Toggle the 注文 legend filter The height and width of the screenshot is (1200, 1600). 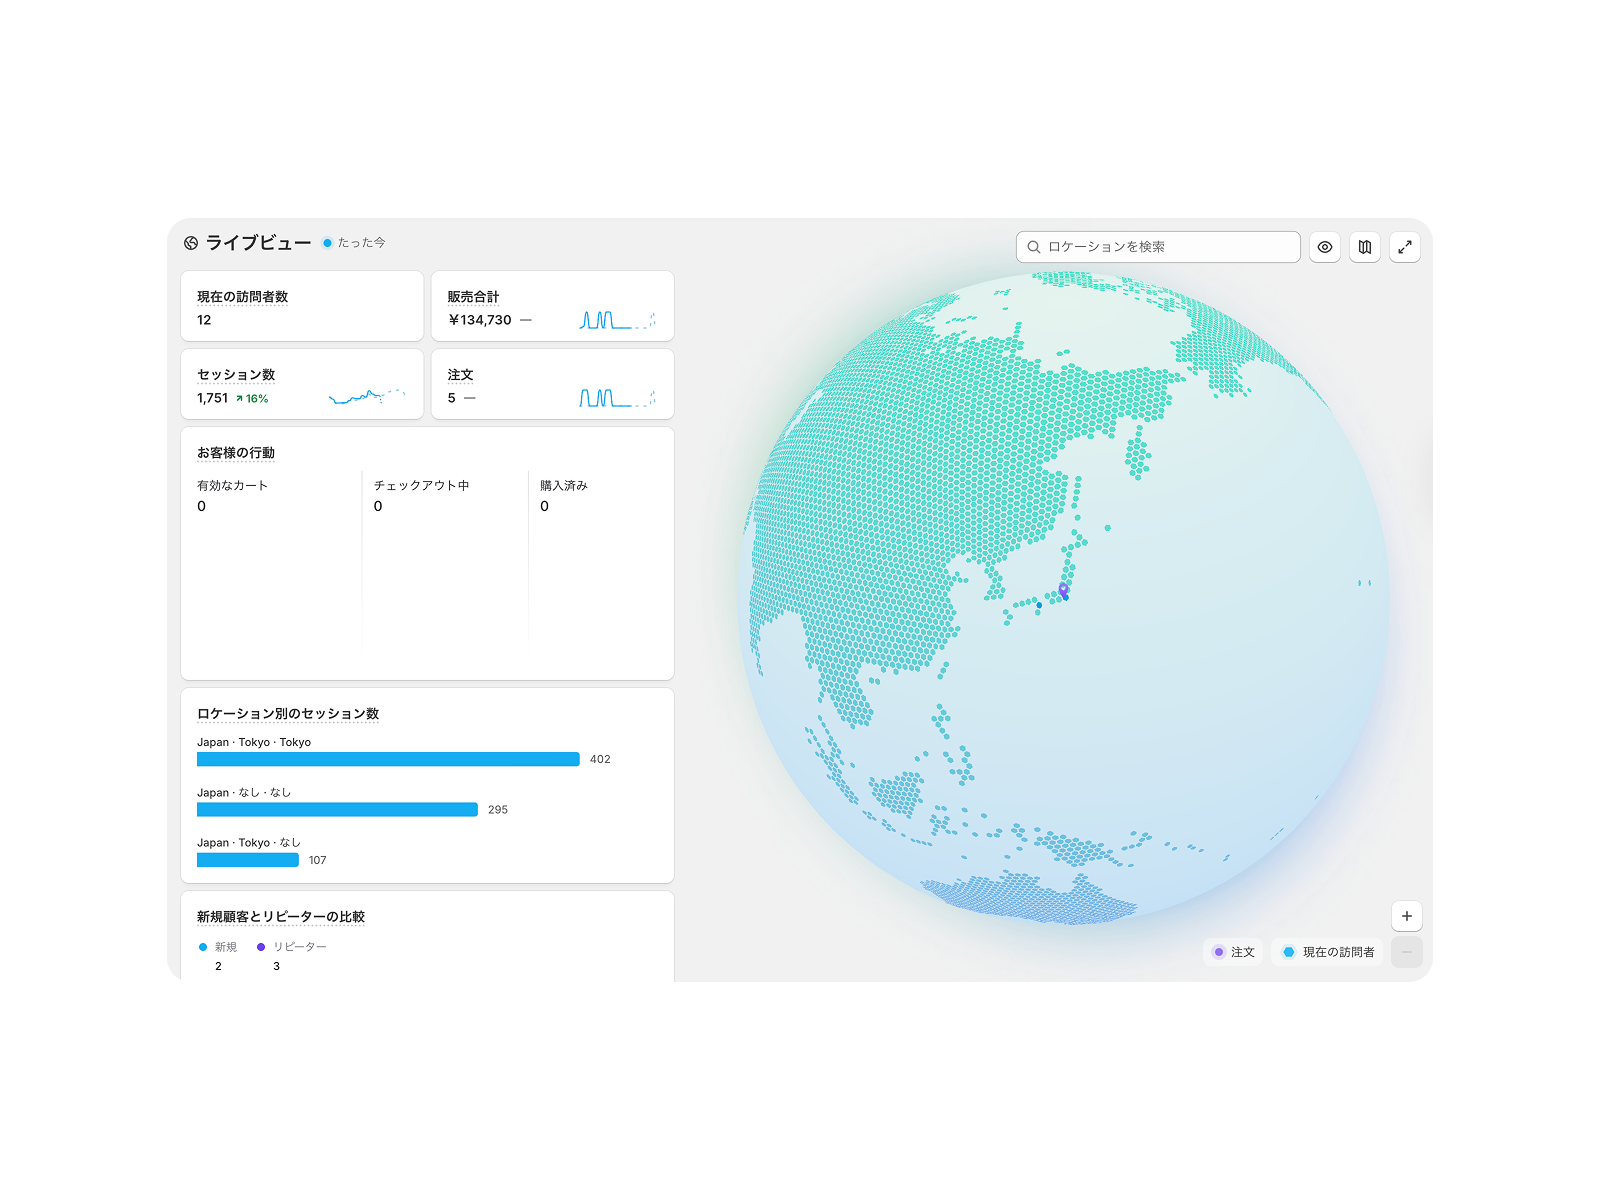pos(1233,952)
